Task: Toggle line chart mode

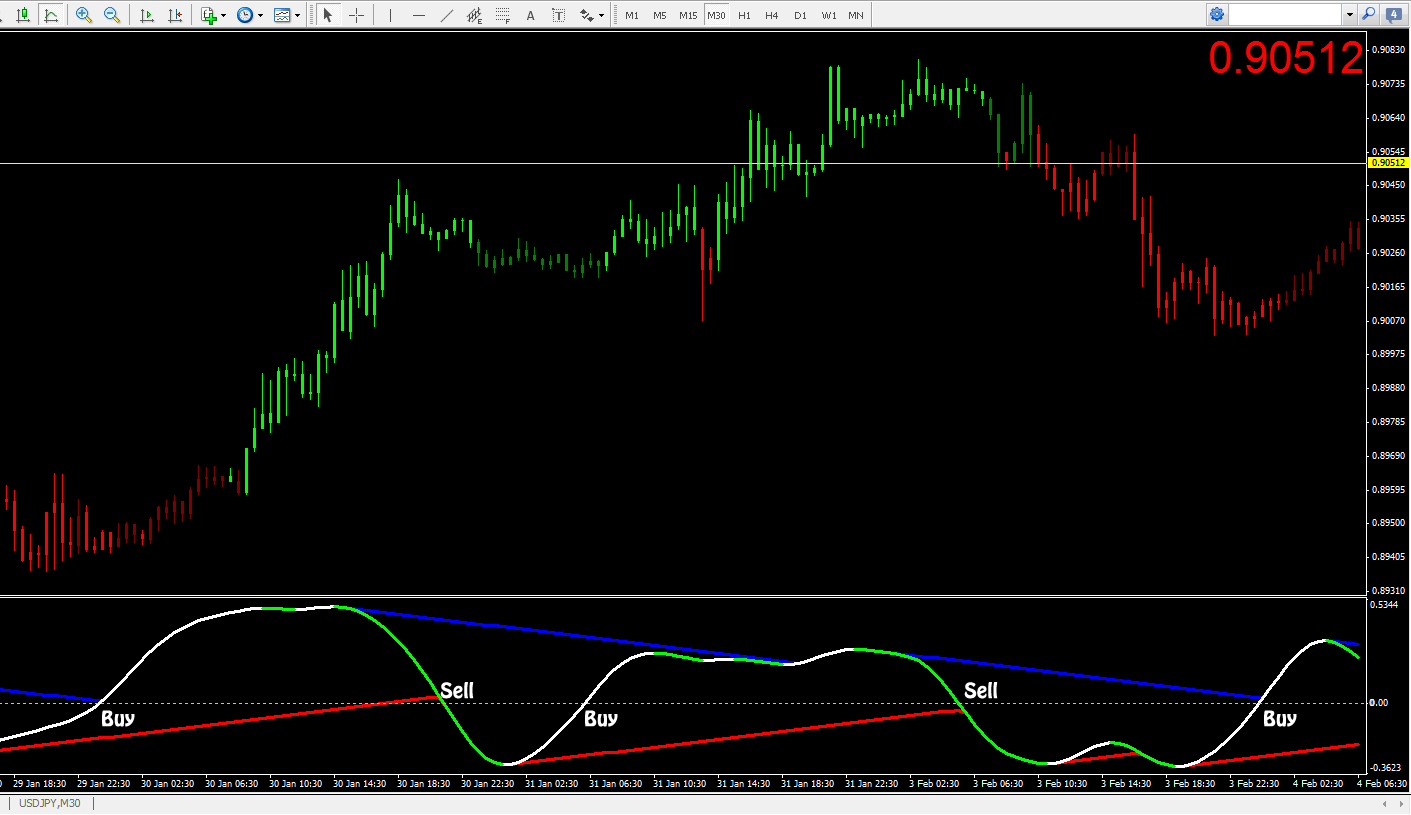Action: [51, 15]
